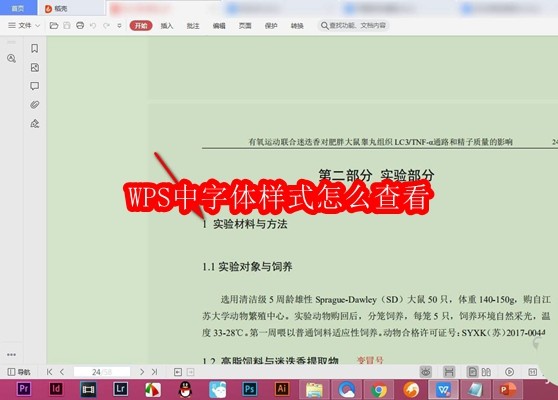Go to the first page

tap(49, 372)
